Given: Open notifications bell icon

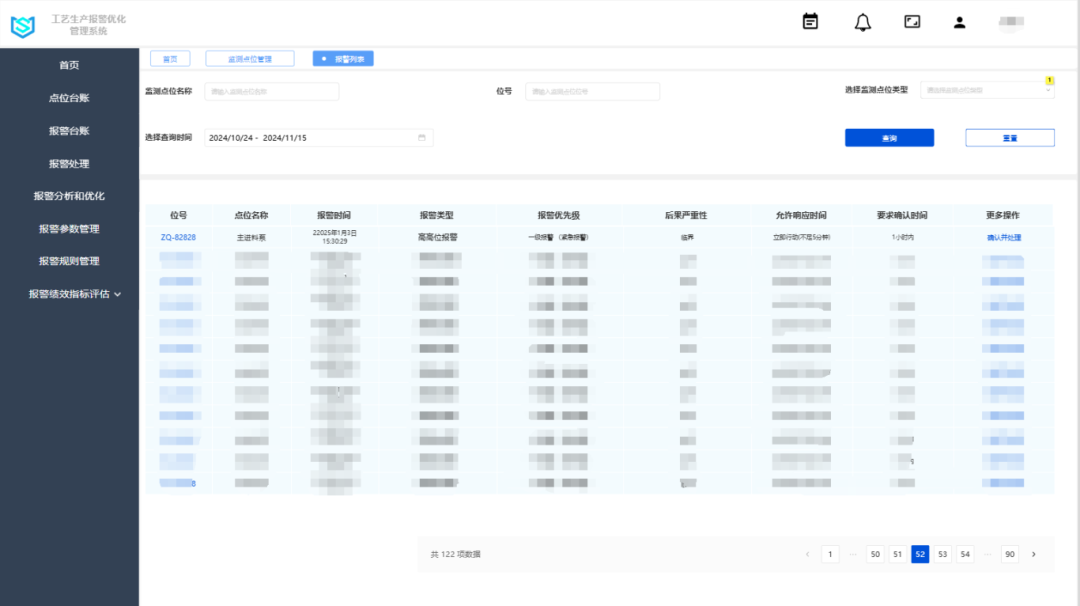Looking at the screenshot, I should (862, 22).
